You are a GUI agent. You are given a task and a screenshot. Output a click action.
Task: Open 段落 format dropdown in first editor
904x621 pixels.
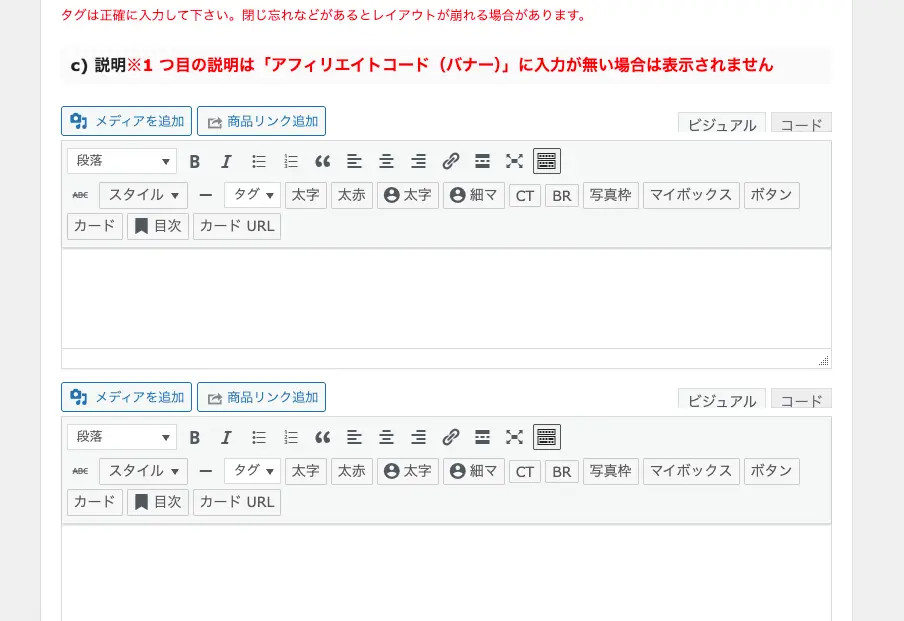coord(122,161)
